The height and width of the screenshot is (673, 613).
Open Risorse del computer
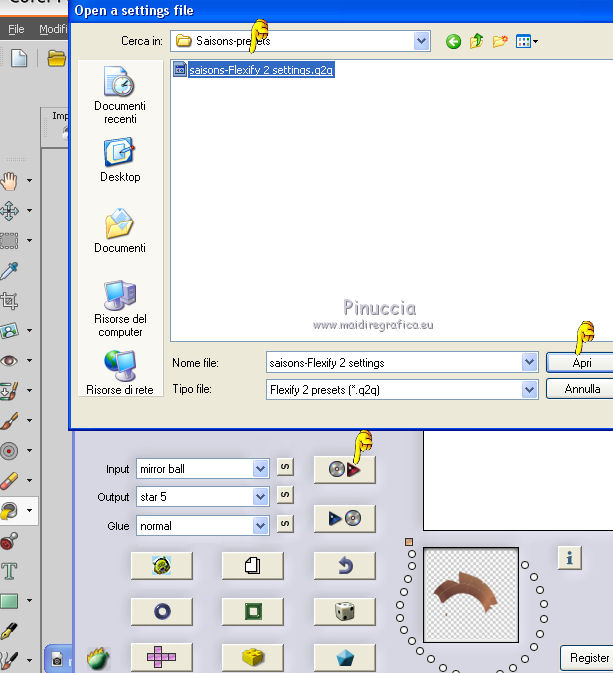point(120,309)
